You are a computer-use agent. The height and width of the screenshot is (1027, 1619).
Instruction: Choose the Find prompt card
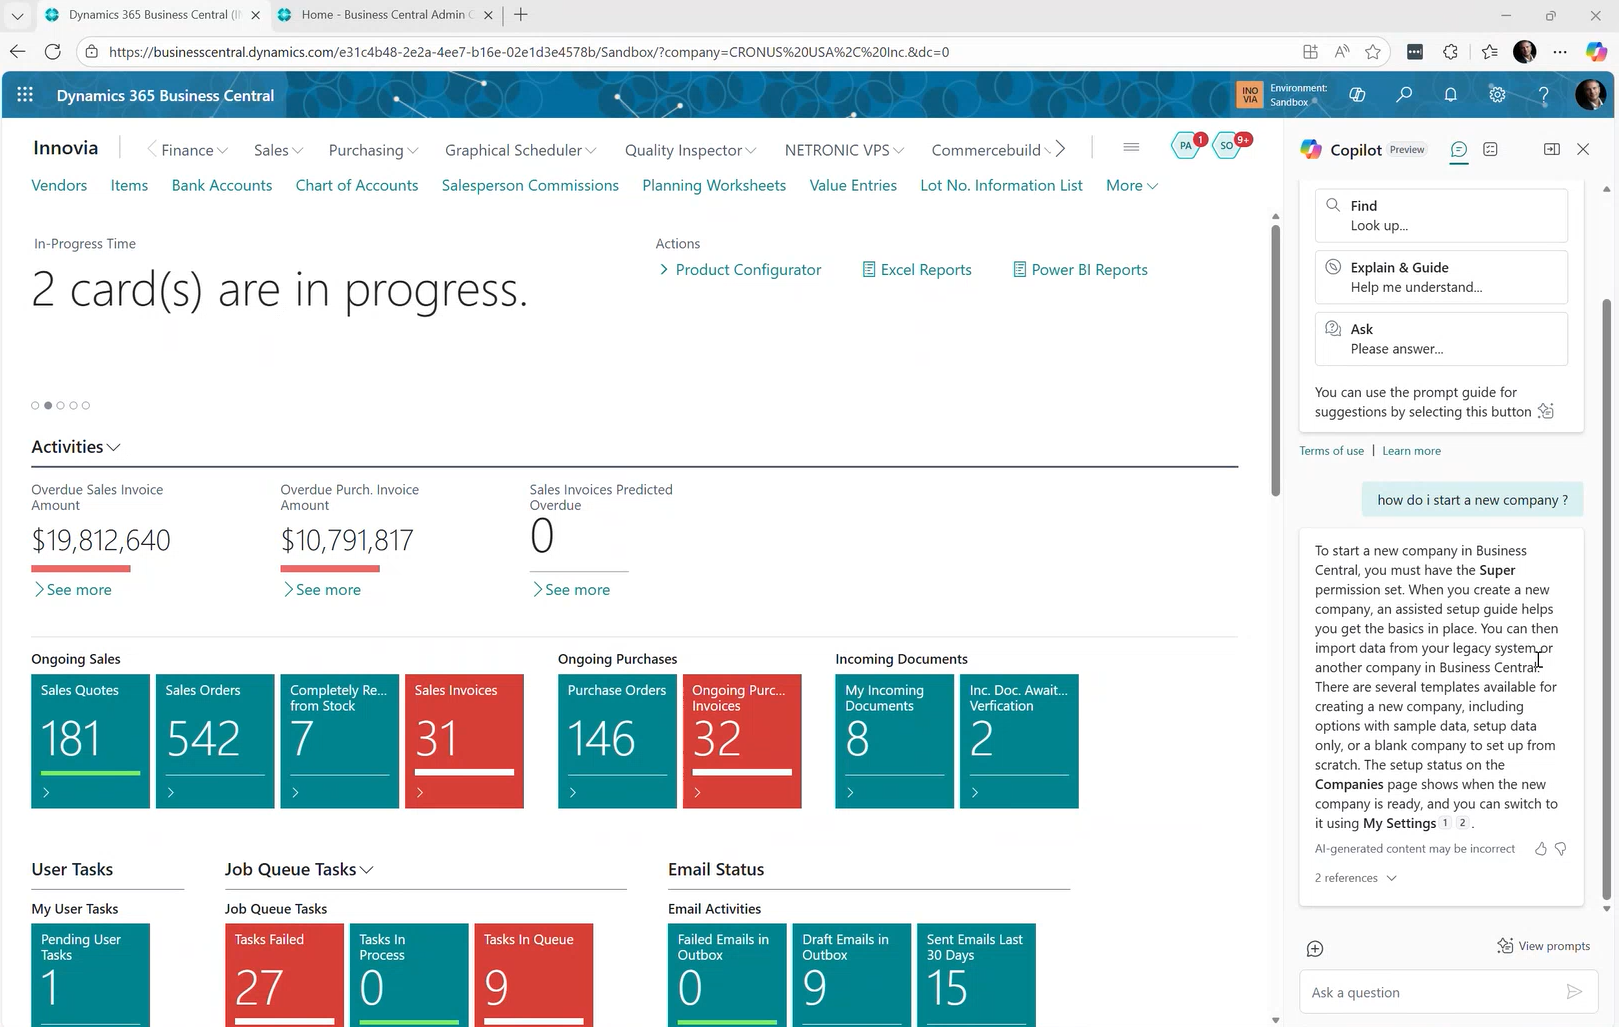pyautogui.click(x=1441, y=215)
